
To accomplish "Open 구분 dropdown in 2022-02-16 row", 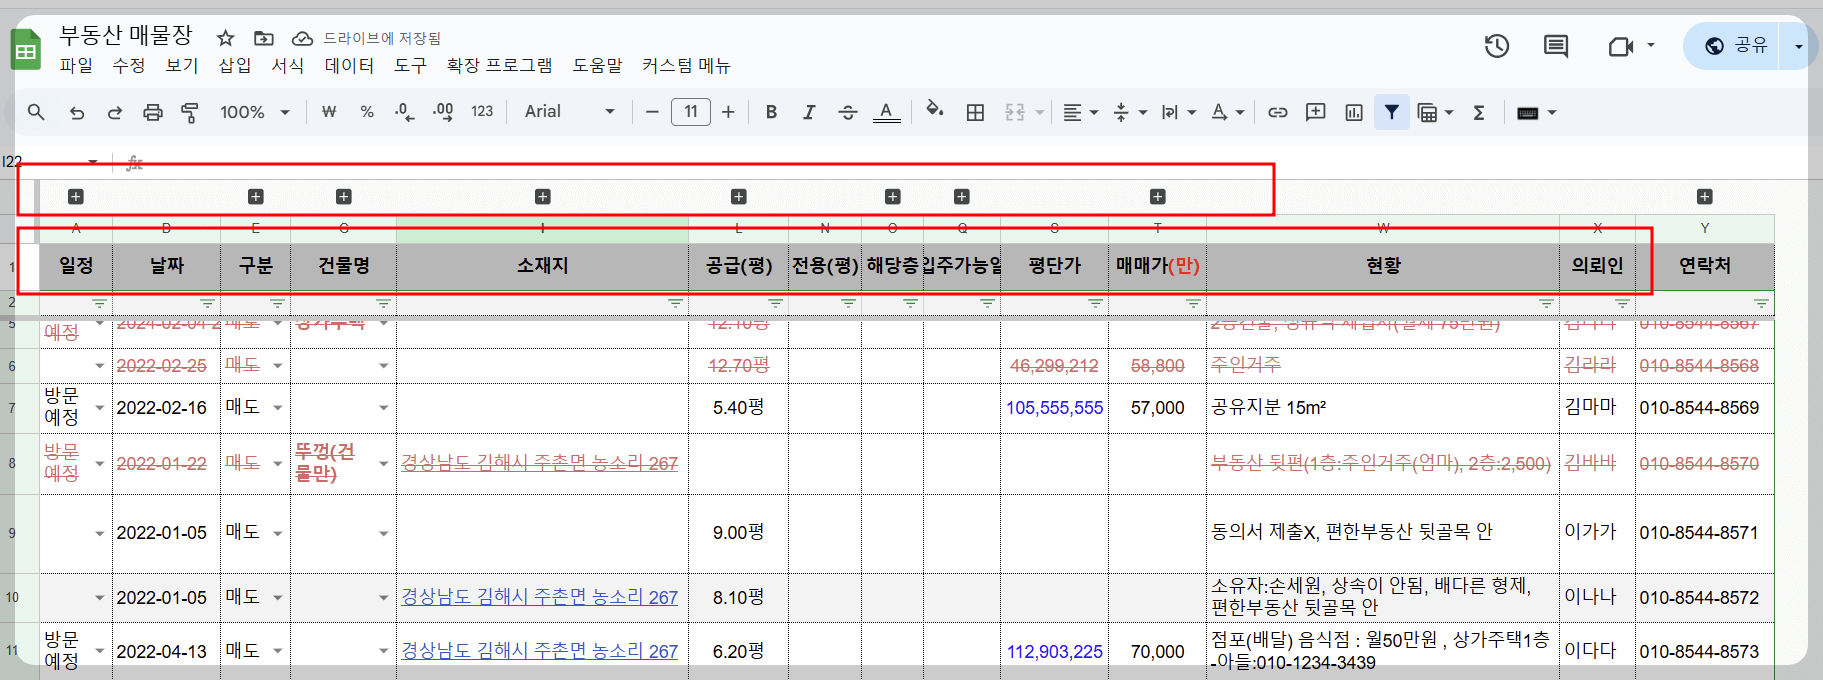I will [278, 408].
